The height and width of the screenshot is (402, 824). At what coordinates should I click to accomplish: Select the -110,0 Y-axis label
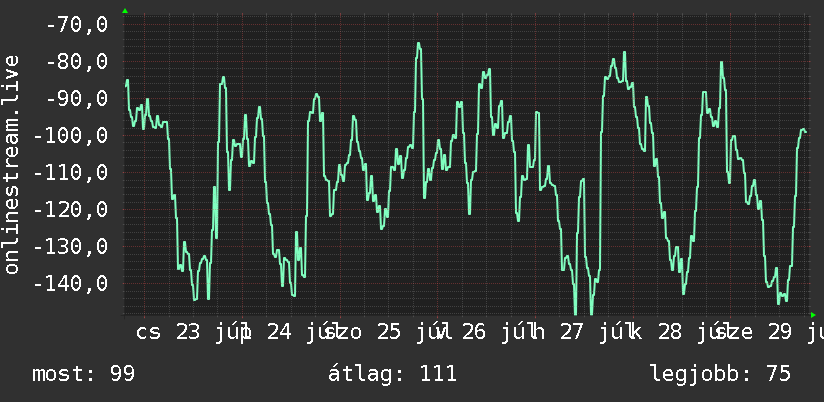(x=70, y=172)
